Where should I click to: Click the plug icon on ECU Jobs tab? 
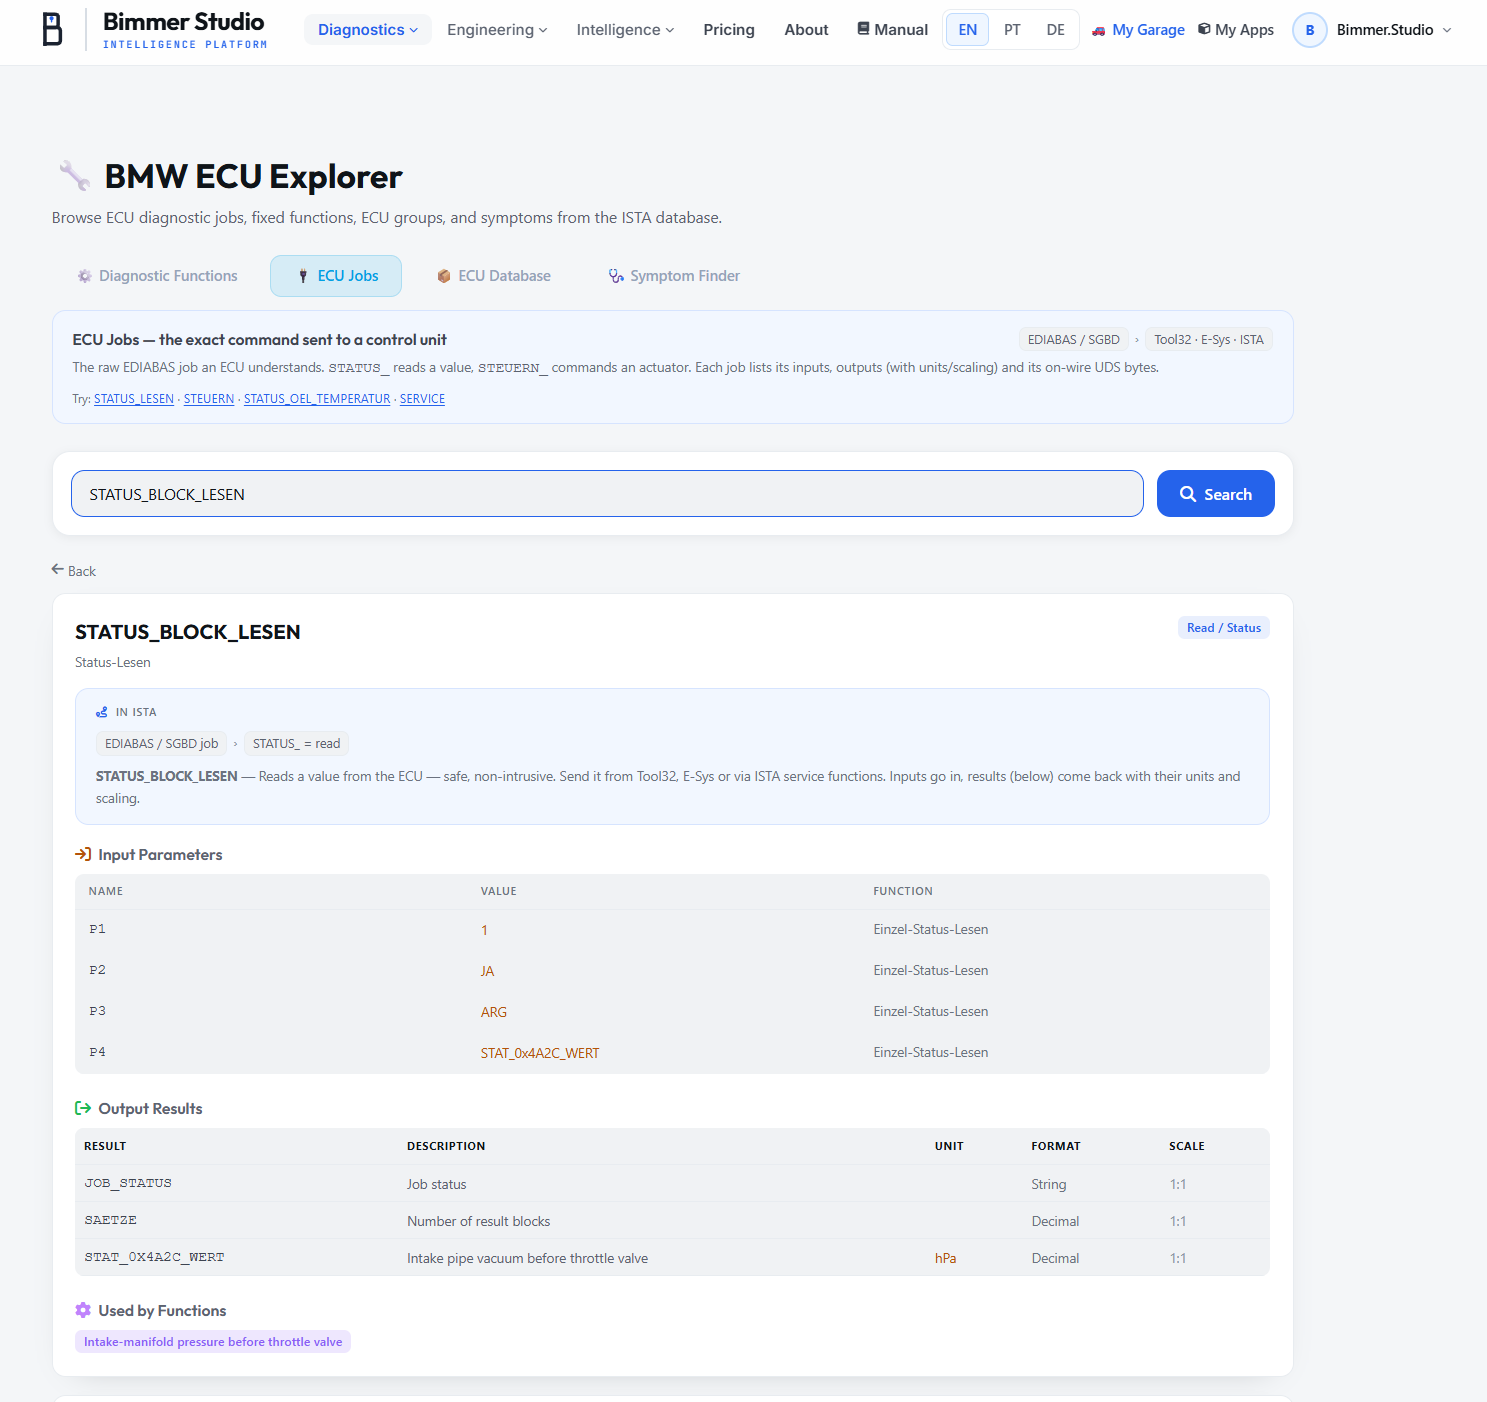303,276
